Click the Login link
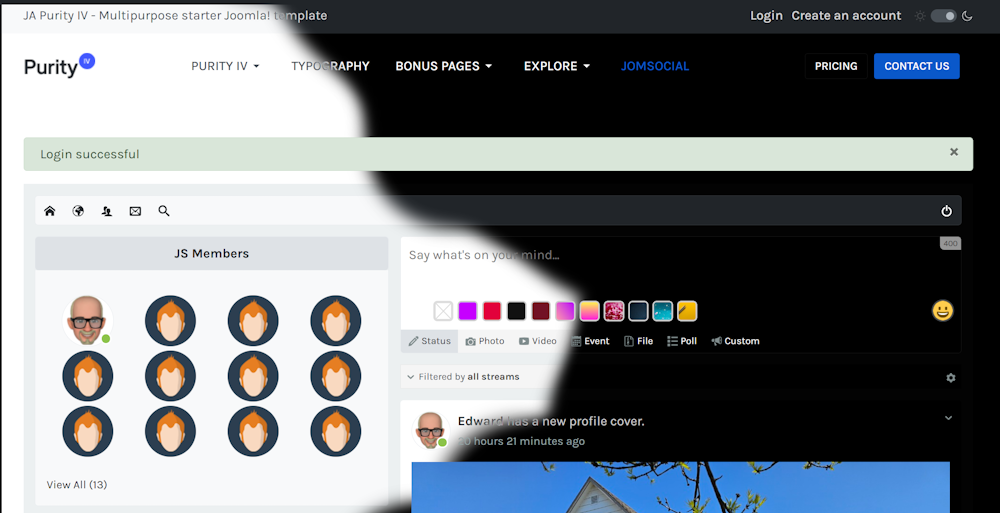This screenshot has height=513, width=1000. pyautogui.click(x=766, y=16)
